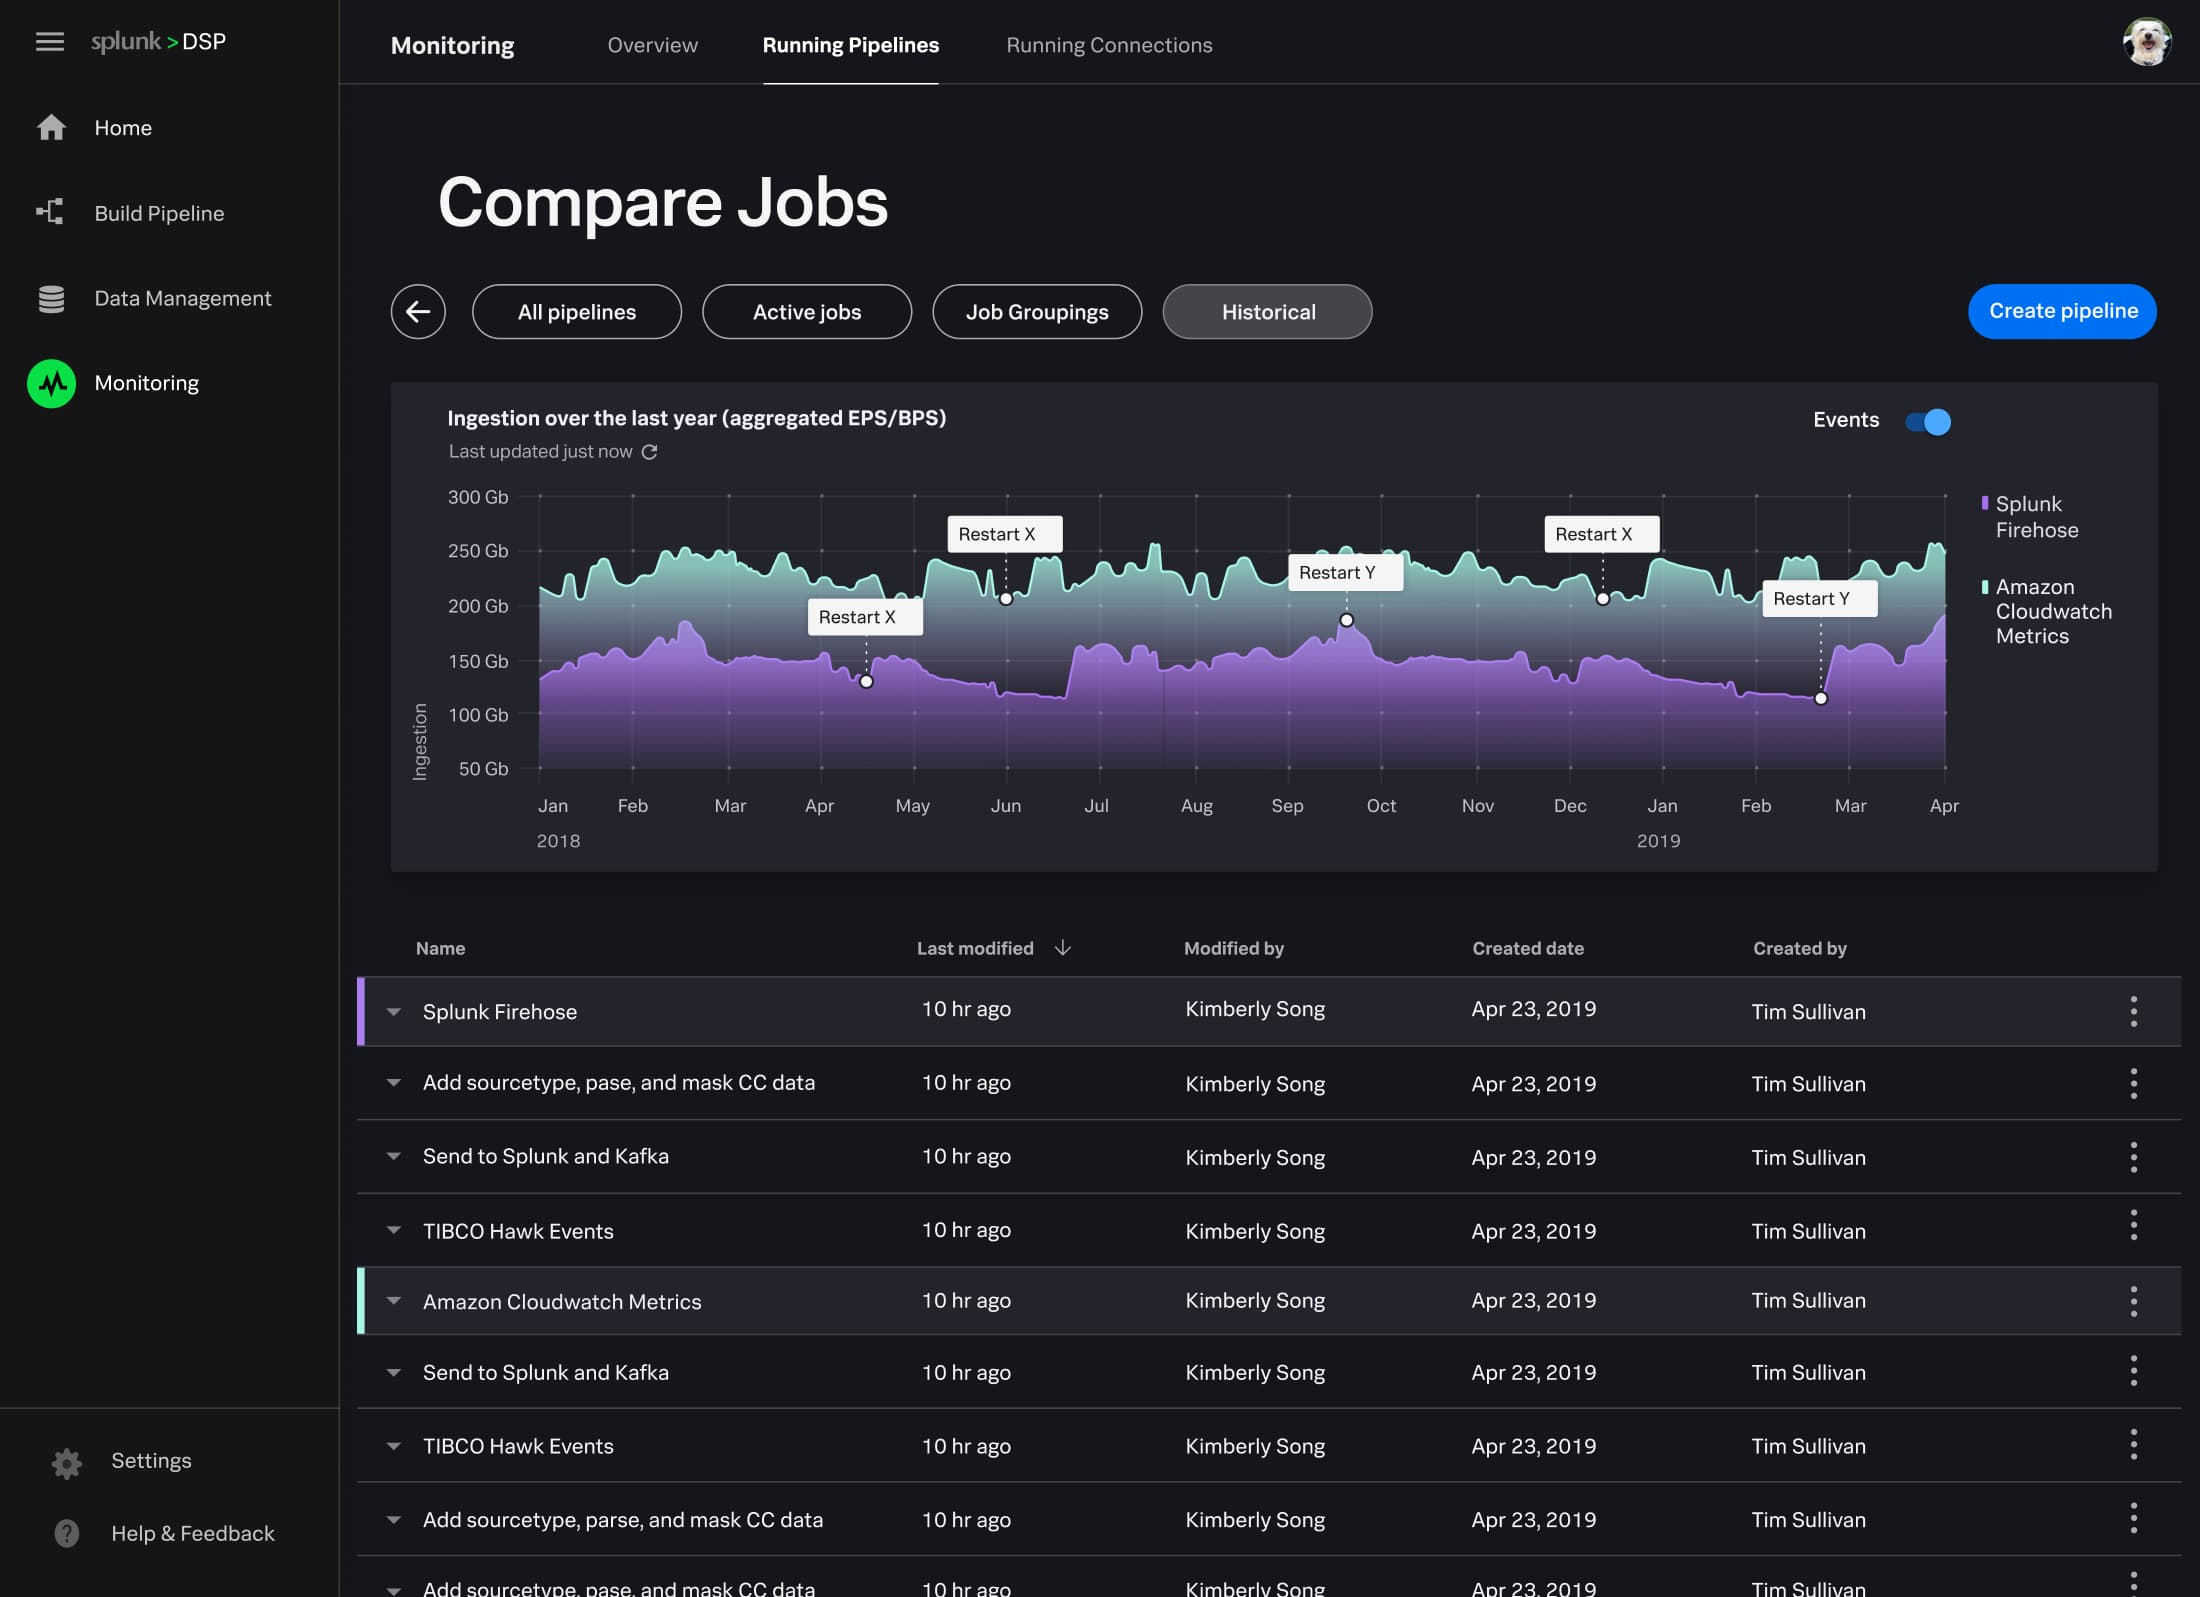Click the Create pipeline button
The width and height of the screenshot is (2200, 1597).
(2061, 311)
